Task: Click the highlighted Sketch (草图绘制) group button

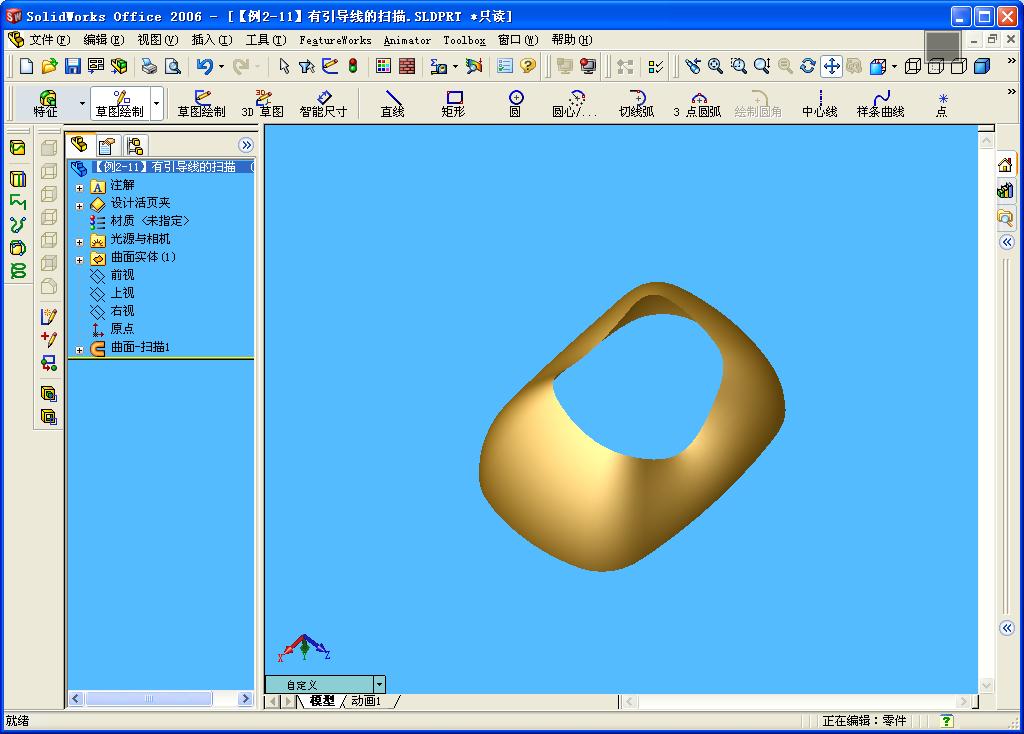Action: tap(120, 104)
